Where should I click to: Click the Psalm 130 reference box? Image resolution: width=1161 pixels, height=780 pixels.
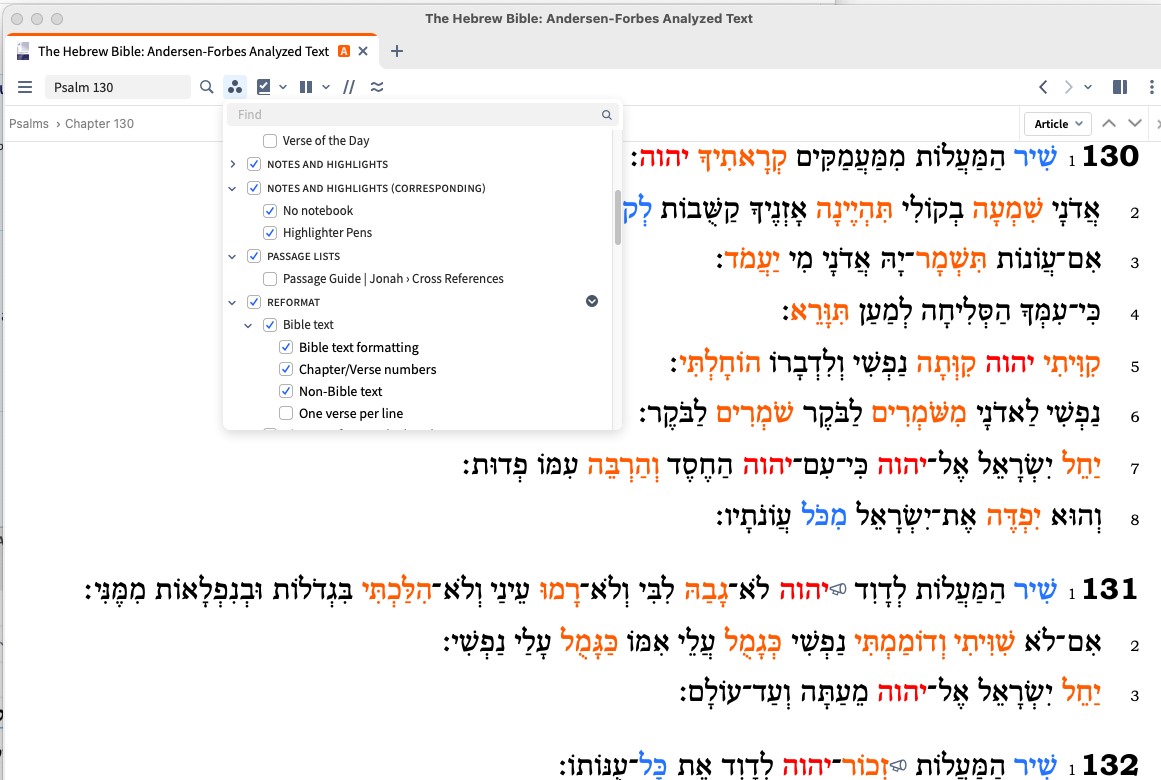(118, 87)
